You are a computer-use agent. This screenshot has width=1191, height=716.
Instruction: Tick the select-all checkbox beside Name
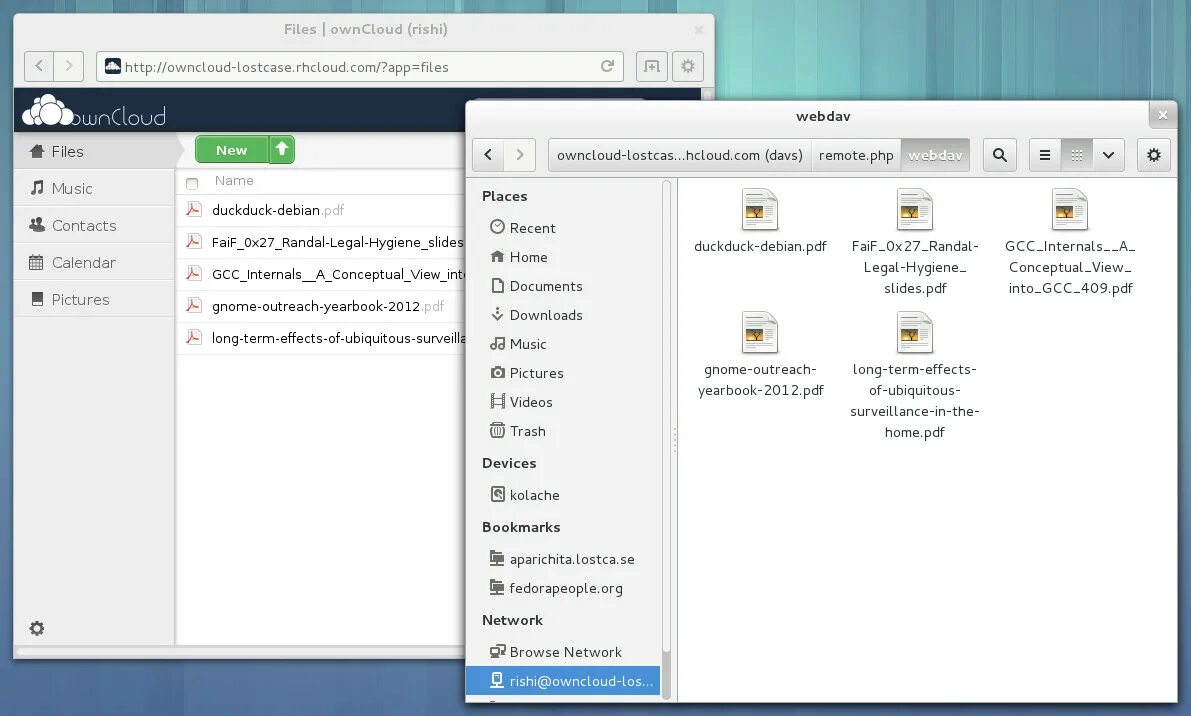(x=192, y=183)
